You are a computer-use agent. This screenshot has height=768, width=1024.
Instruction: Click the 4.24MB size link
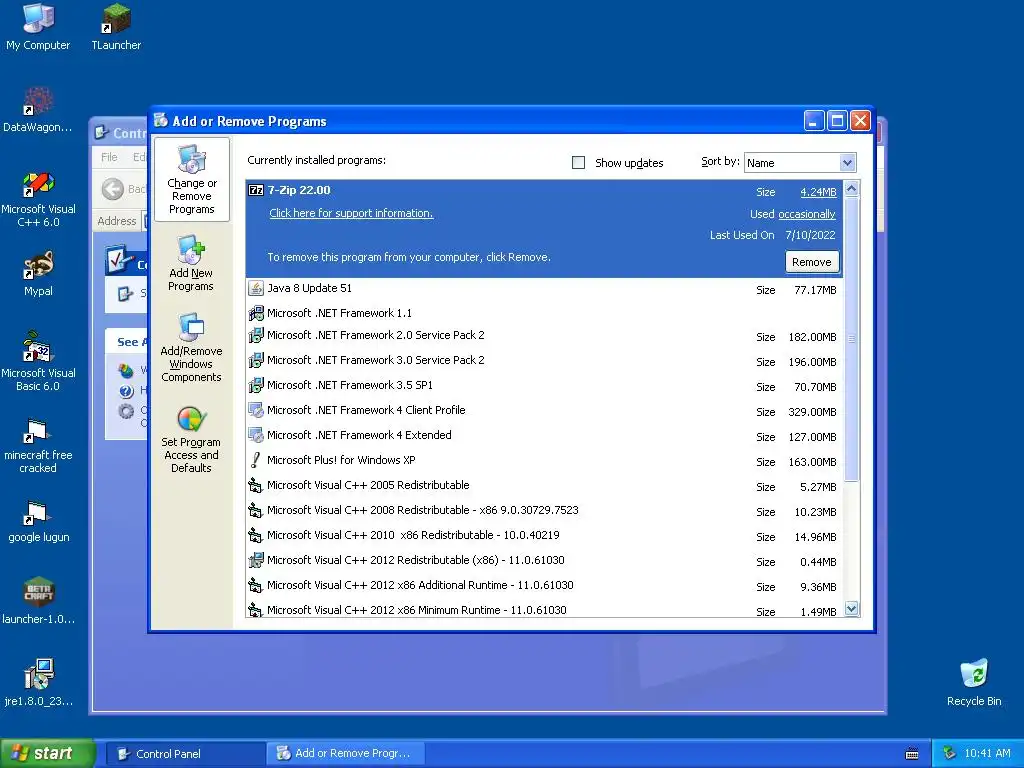click(818, 192)
